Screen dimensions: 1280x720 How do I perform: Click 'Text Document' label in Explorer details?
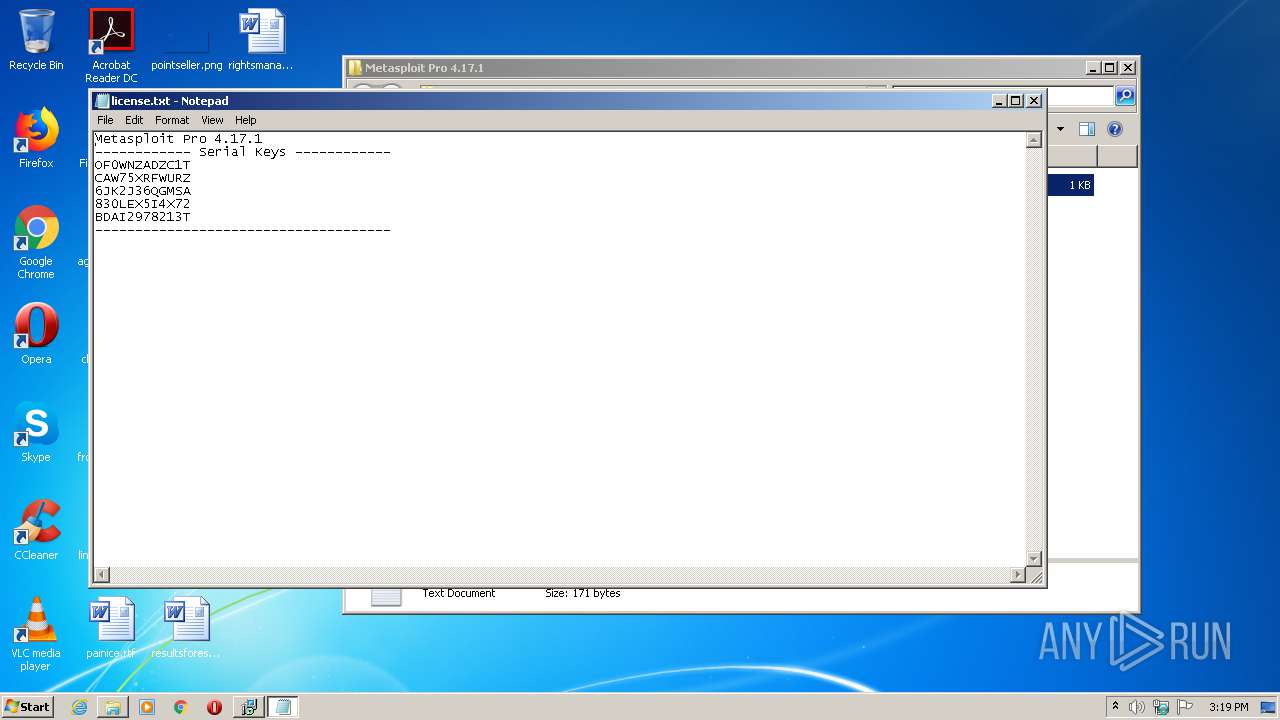point(459,593)
